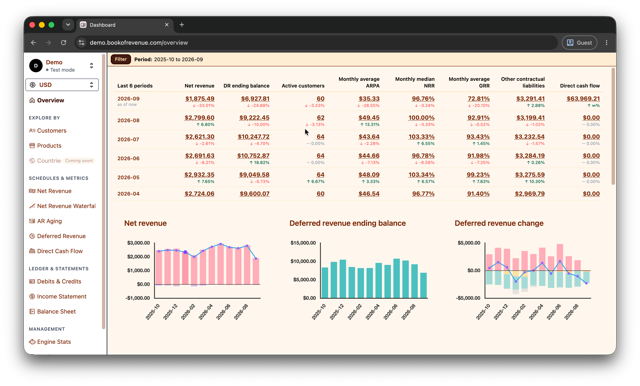Click the sidebar vertical scrollbar
The height and width of the screenshot is (386, 640).
(x=104, y=192)
